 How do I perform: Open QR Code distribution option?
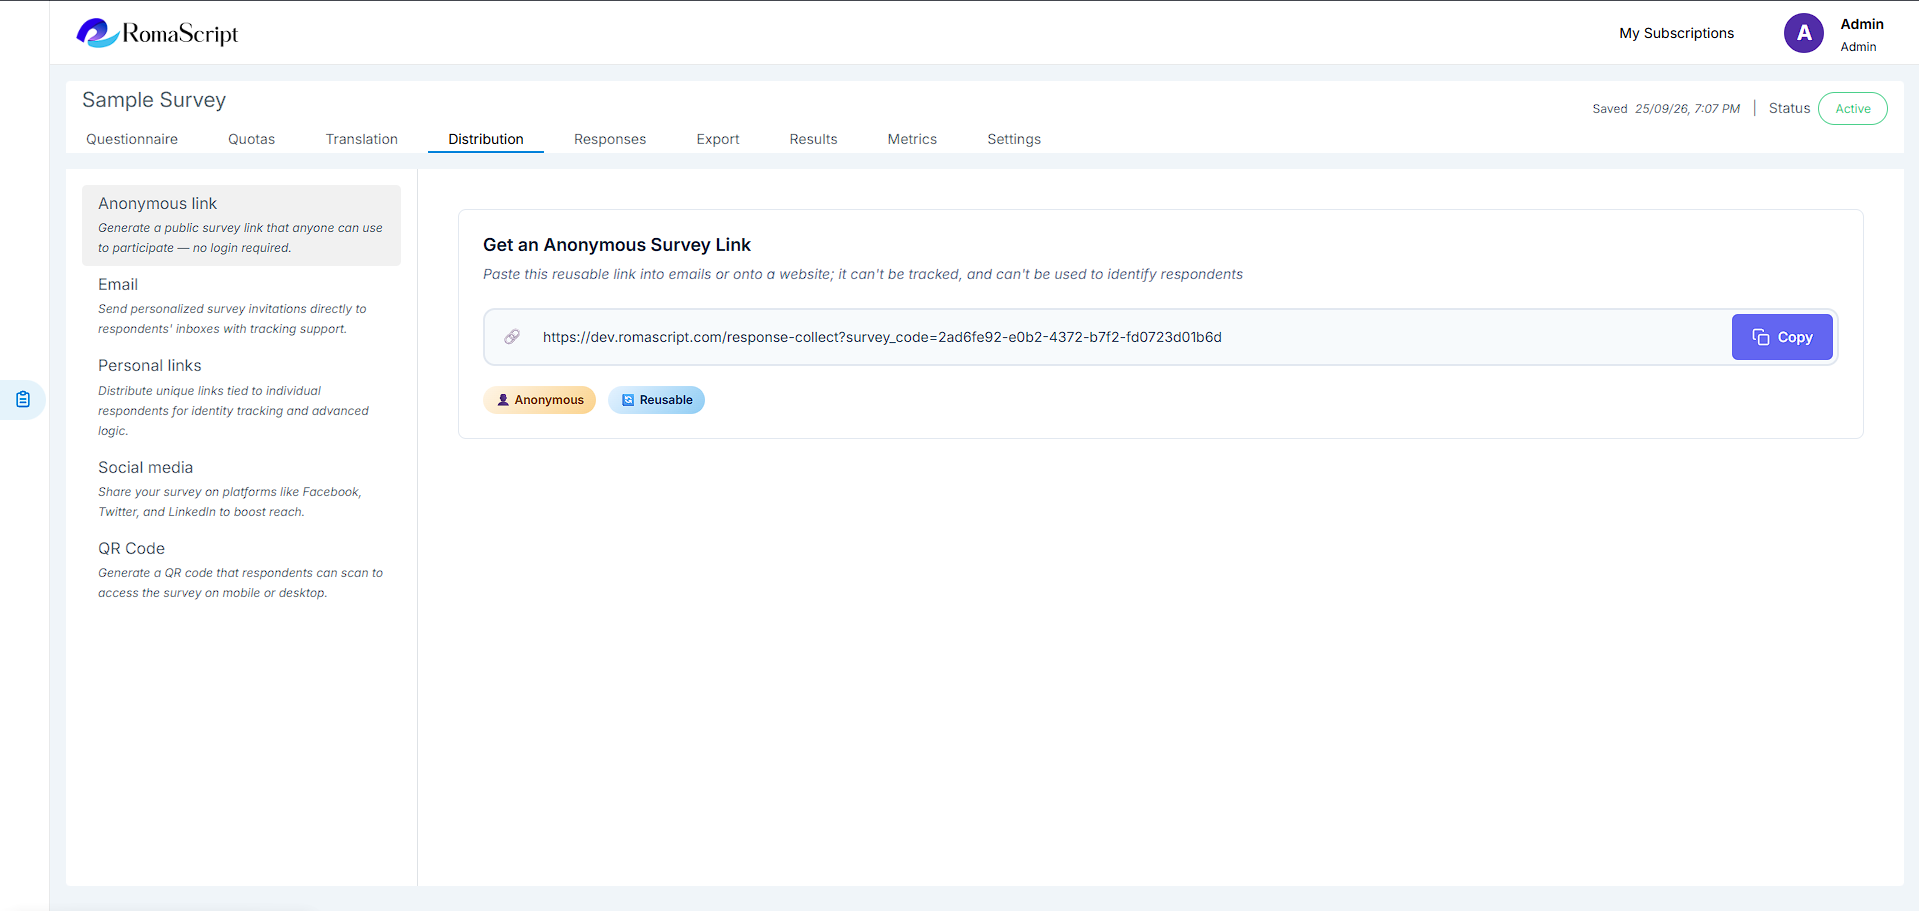[241, 570]
